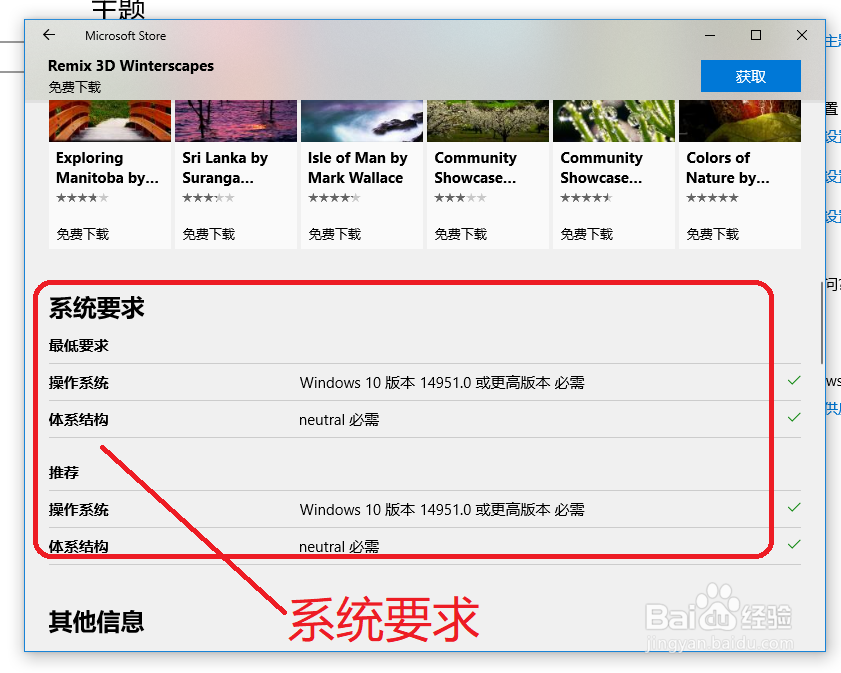Click the vertical scrollbar of the Store page

(x=822, y=323)
